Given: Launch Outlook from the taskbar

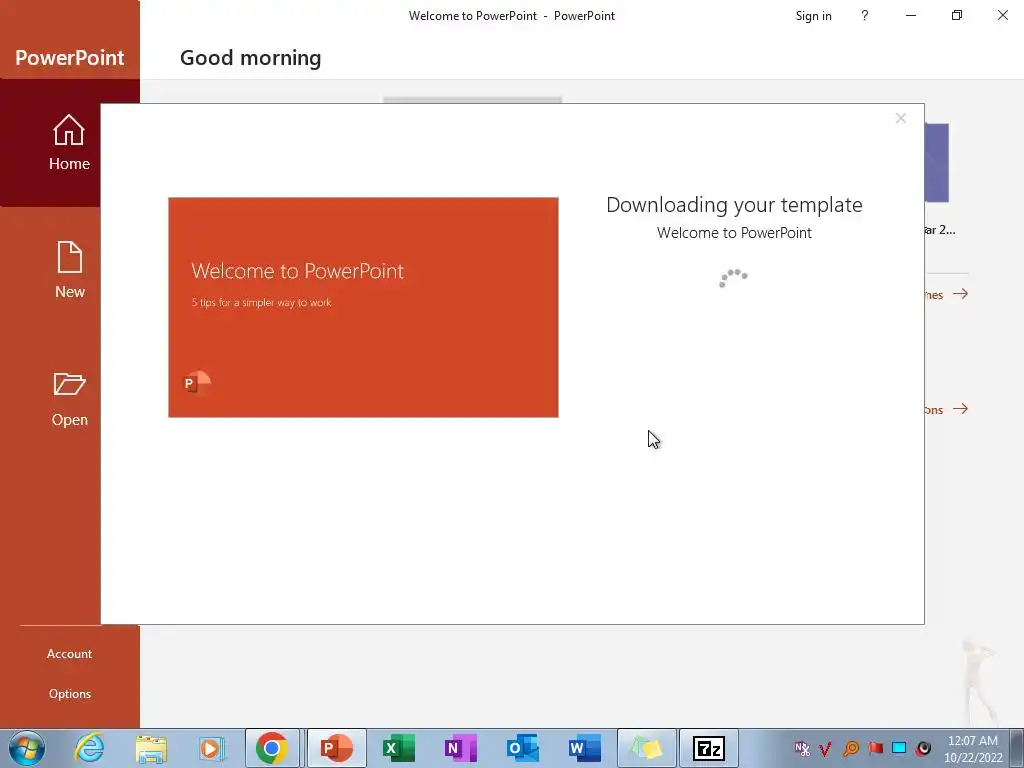Looking at the screenshot, I should 522,748.
